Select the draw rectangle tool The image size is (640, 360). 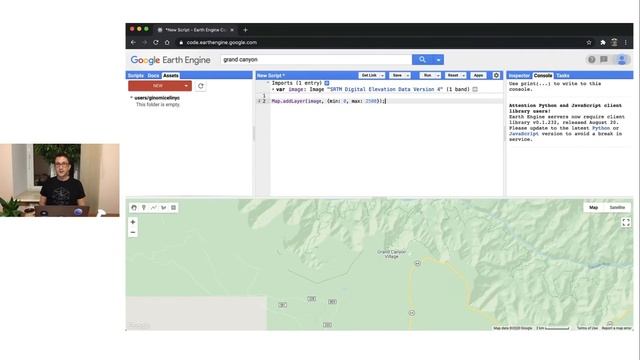(x=173, y=208)
